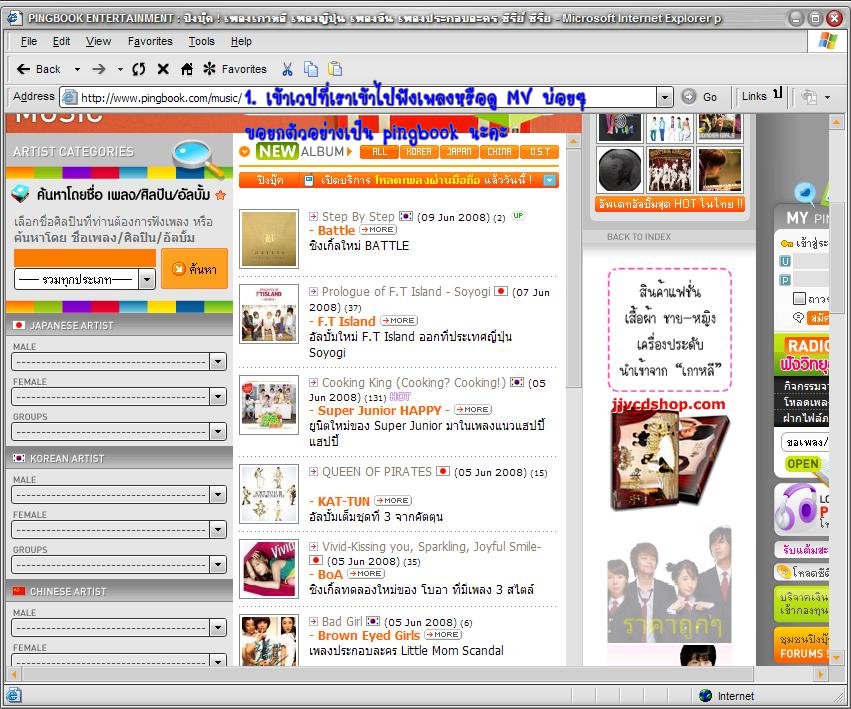Open the F.T Island artist link
The height and width of the screenshot is (709, 851).
(346, 321)
